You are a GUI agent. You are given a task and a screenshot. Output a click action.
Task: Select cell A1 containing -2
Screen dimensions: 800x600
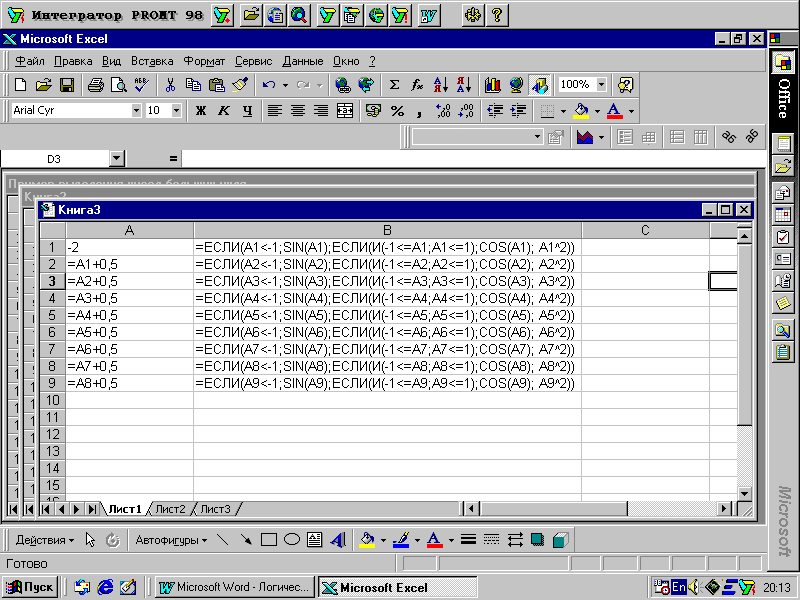coord(130,247)
